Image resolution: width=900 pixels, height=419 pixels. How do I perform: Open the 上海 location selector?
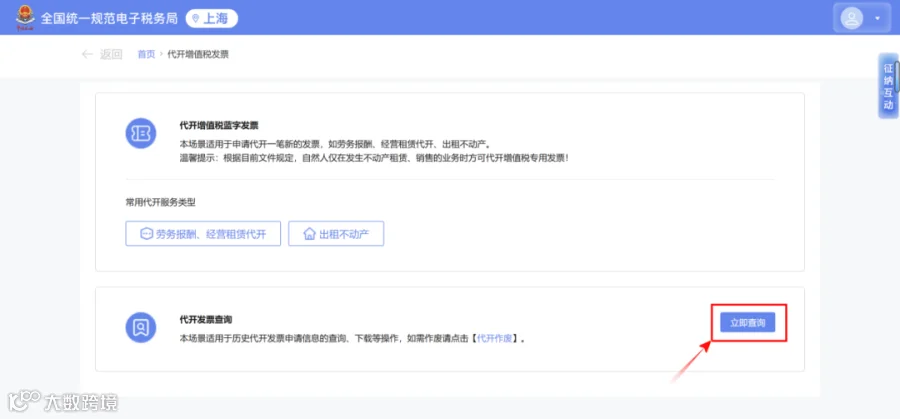[211, 18]
